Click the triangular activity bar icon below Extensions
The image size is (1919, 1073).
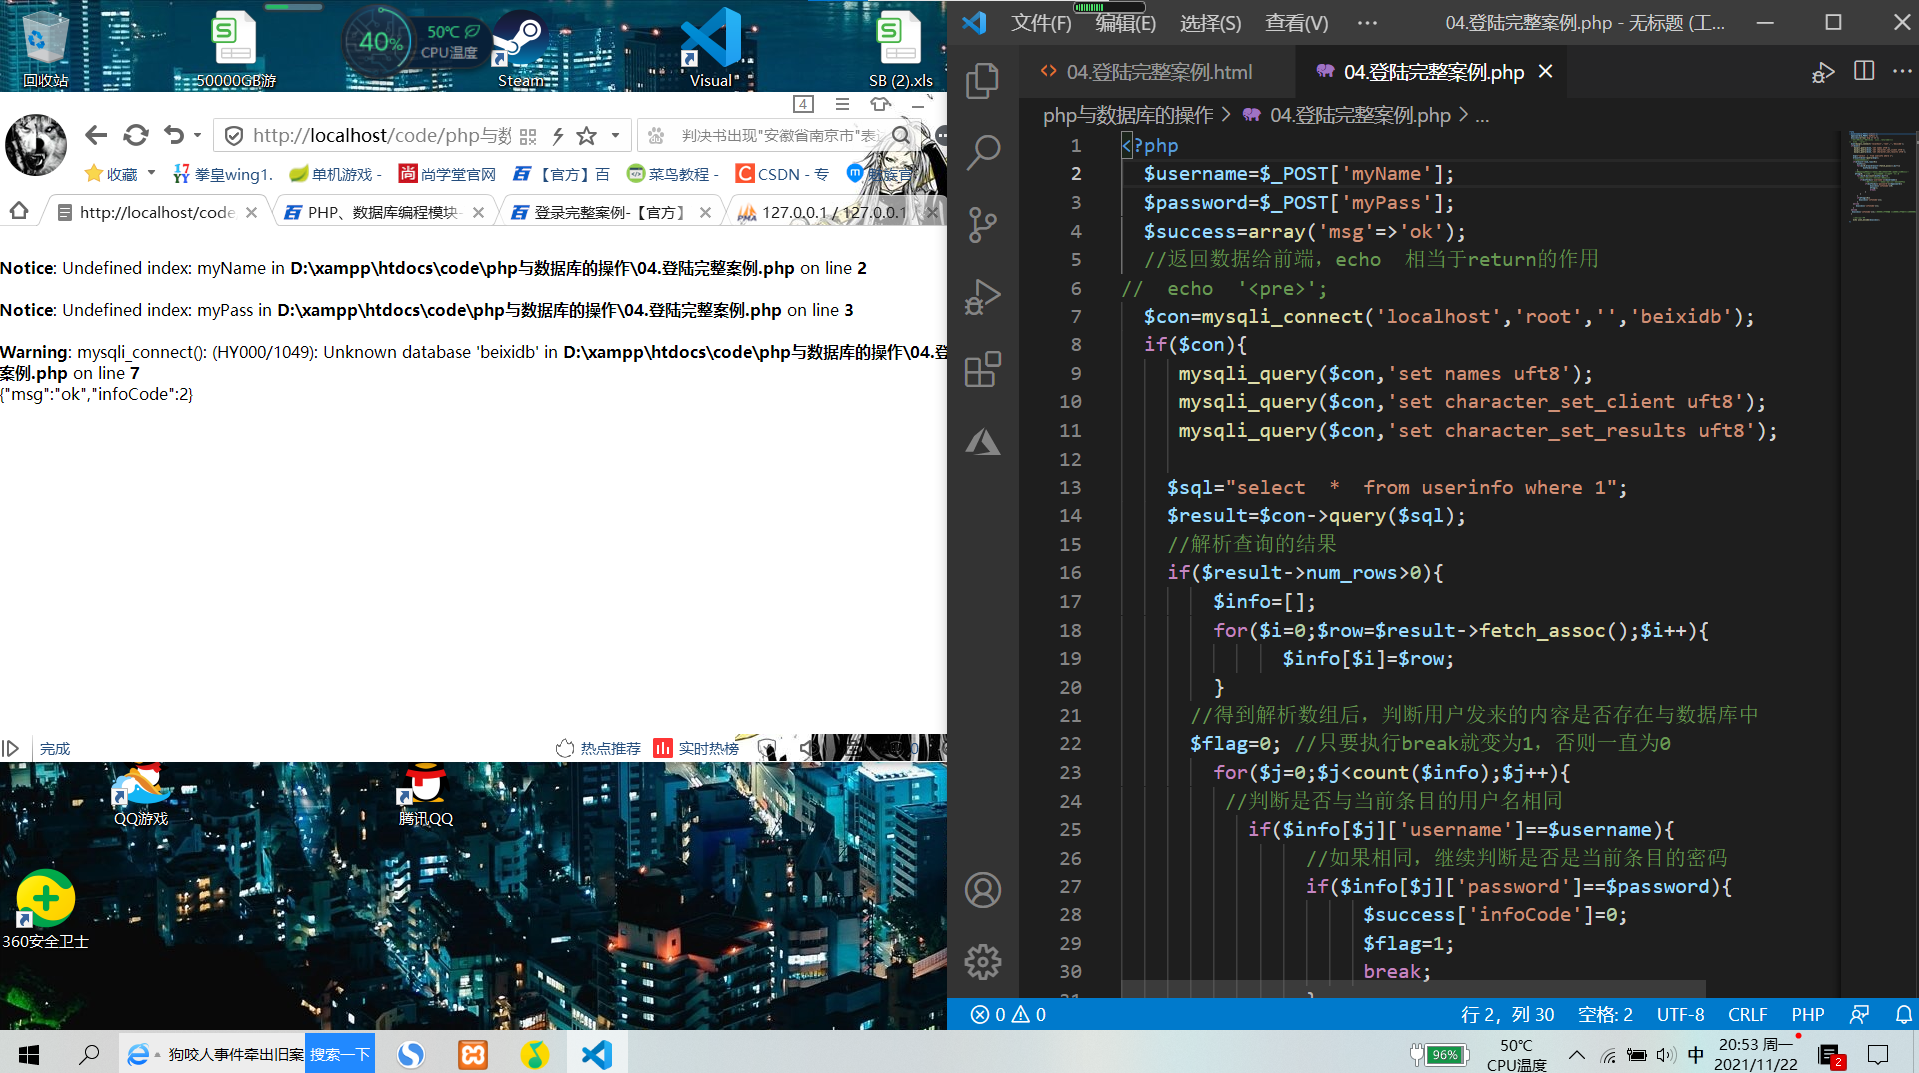coord(983,441)
